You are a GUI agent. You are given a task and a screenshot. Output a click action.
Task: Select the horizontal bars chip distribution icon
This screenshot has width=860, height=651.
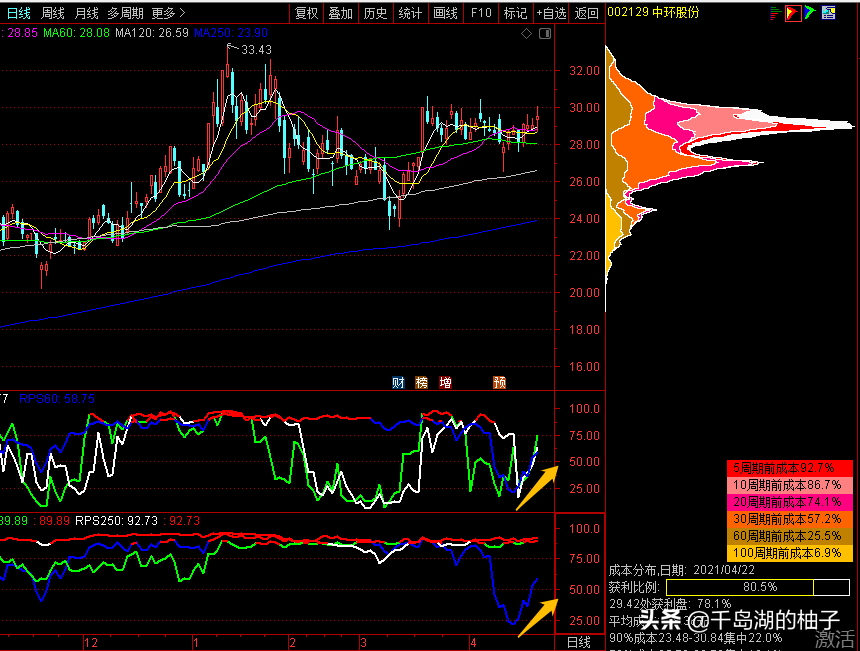coord(775,13)
